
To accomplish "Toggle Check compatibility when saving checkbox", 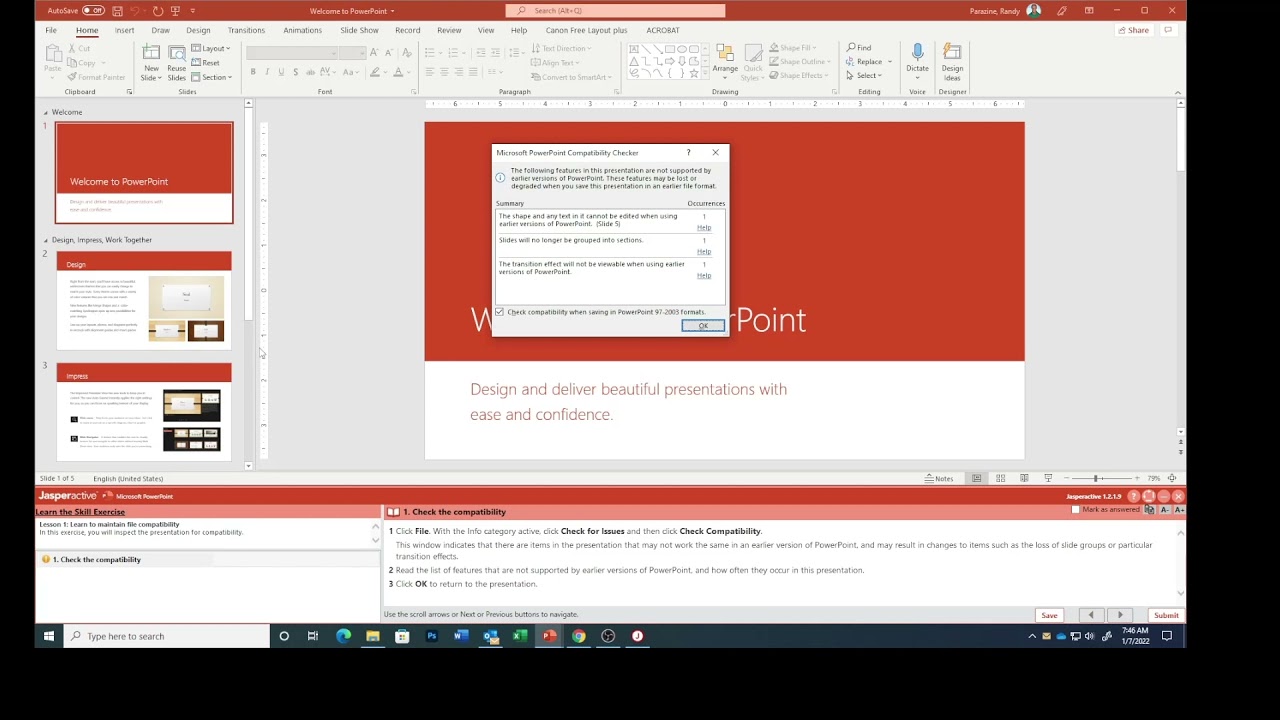I will [x=500, y=312].
